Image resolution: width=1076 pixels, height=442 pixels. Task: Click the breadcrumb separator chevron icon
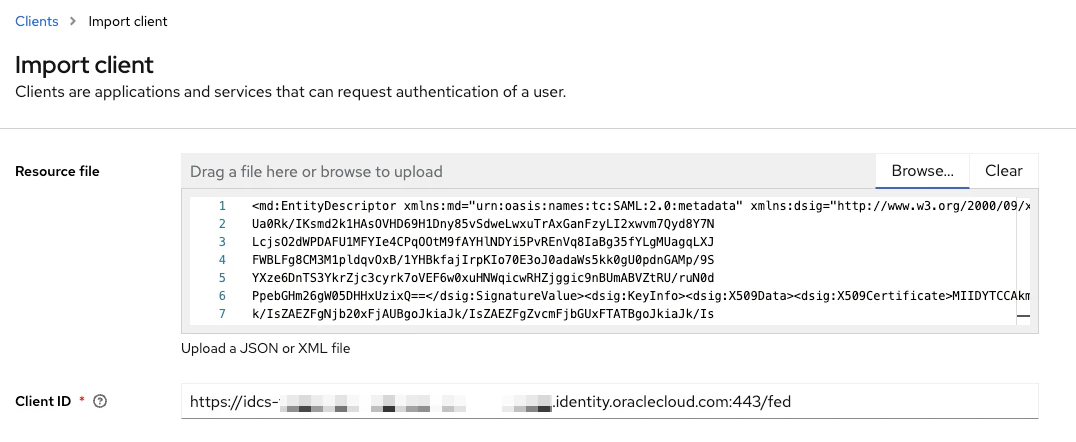[73, 21]
